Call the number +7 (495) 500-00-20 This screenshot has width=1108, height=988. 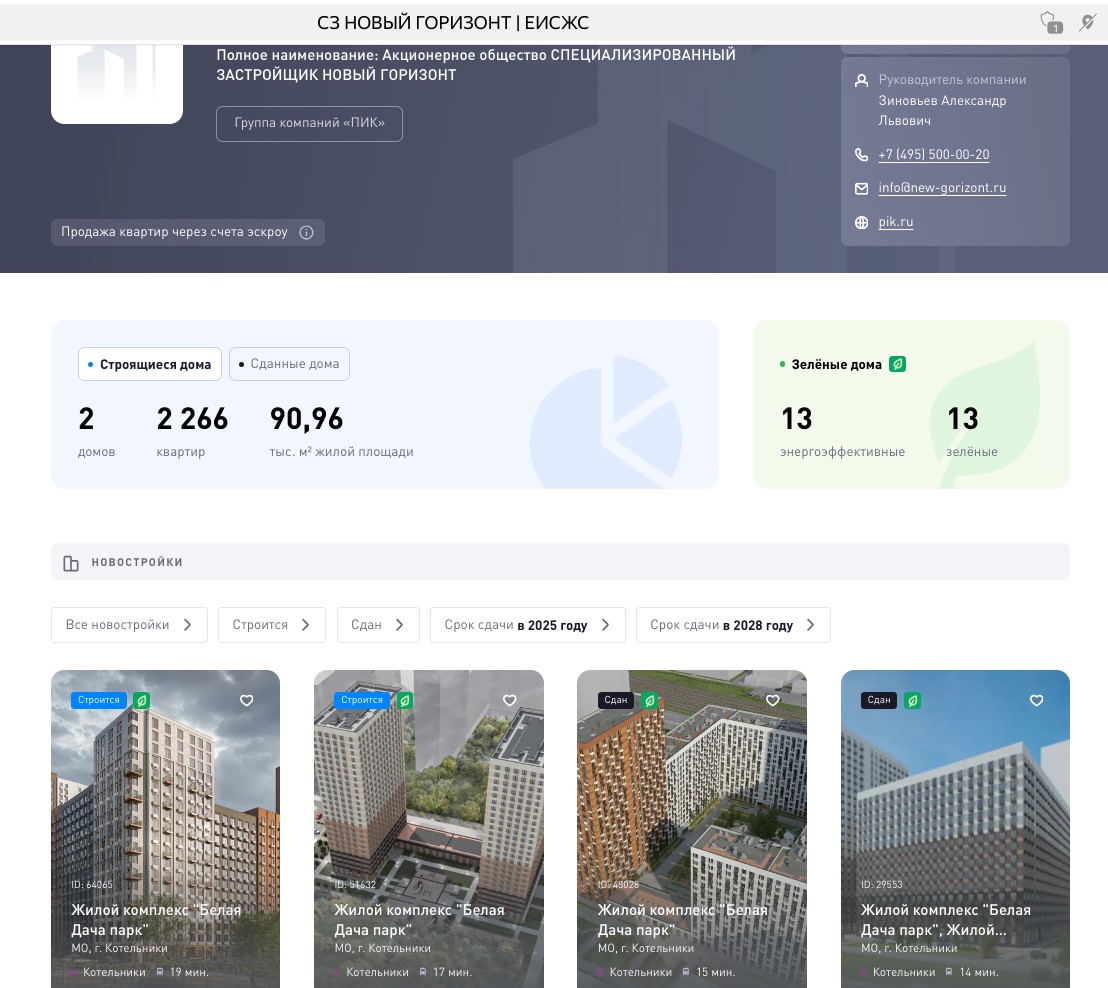[933, 155]
